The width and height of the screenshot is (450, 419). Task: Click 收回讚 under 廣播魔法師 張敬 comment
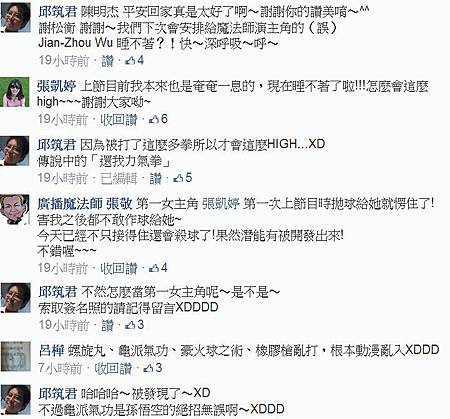pyautogui.click(x=119, y=268)
